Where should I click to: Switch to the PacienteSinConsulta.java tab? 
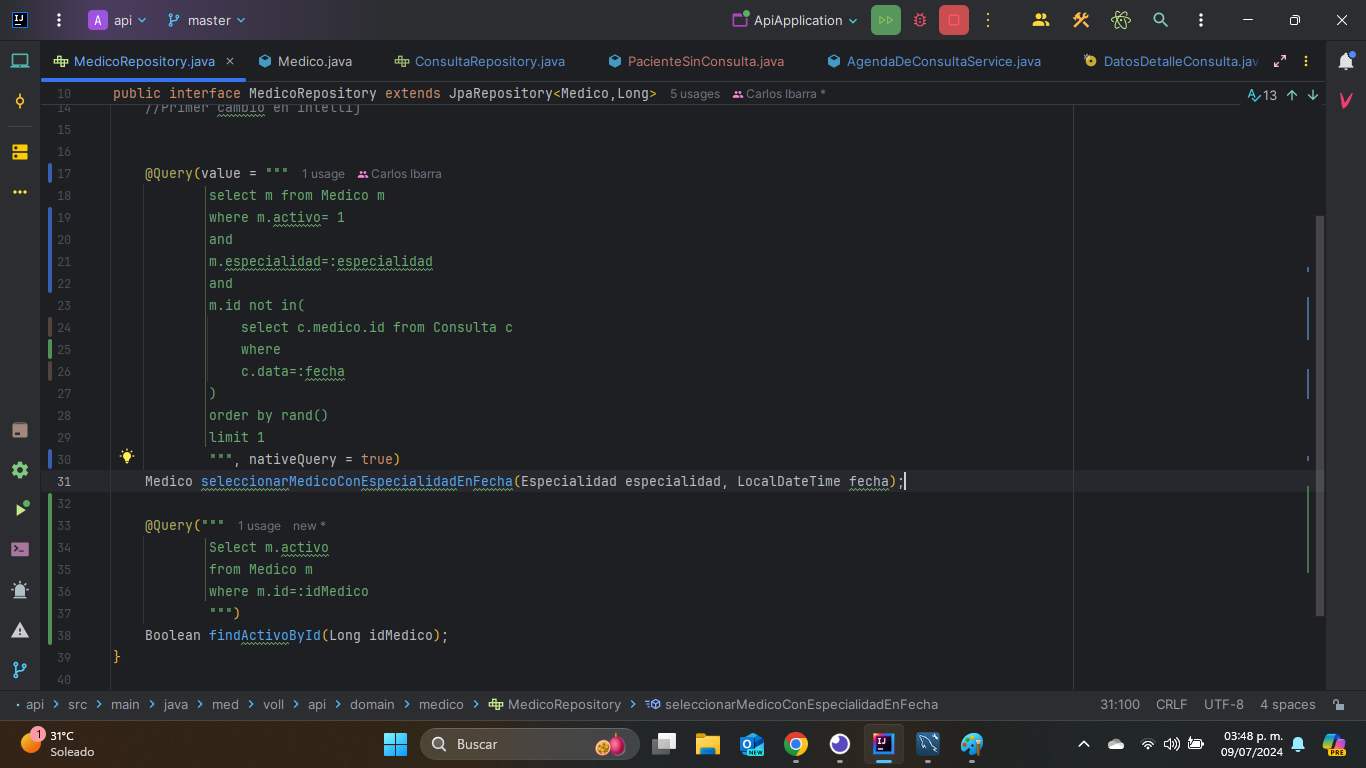pos(696,61)
